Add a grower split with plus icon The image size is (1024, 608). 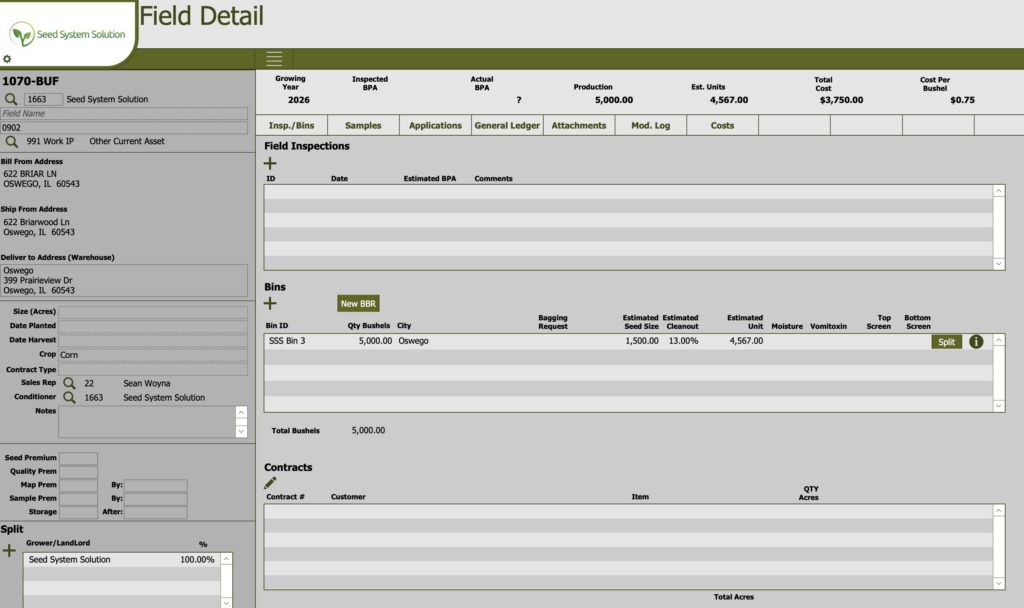pos(10,550)
